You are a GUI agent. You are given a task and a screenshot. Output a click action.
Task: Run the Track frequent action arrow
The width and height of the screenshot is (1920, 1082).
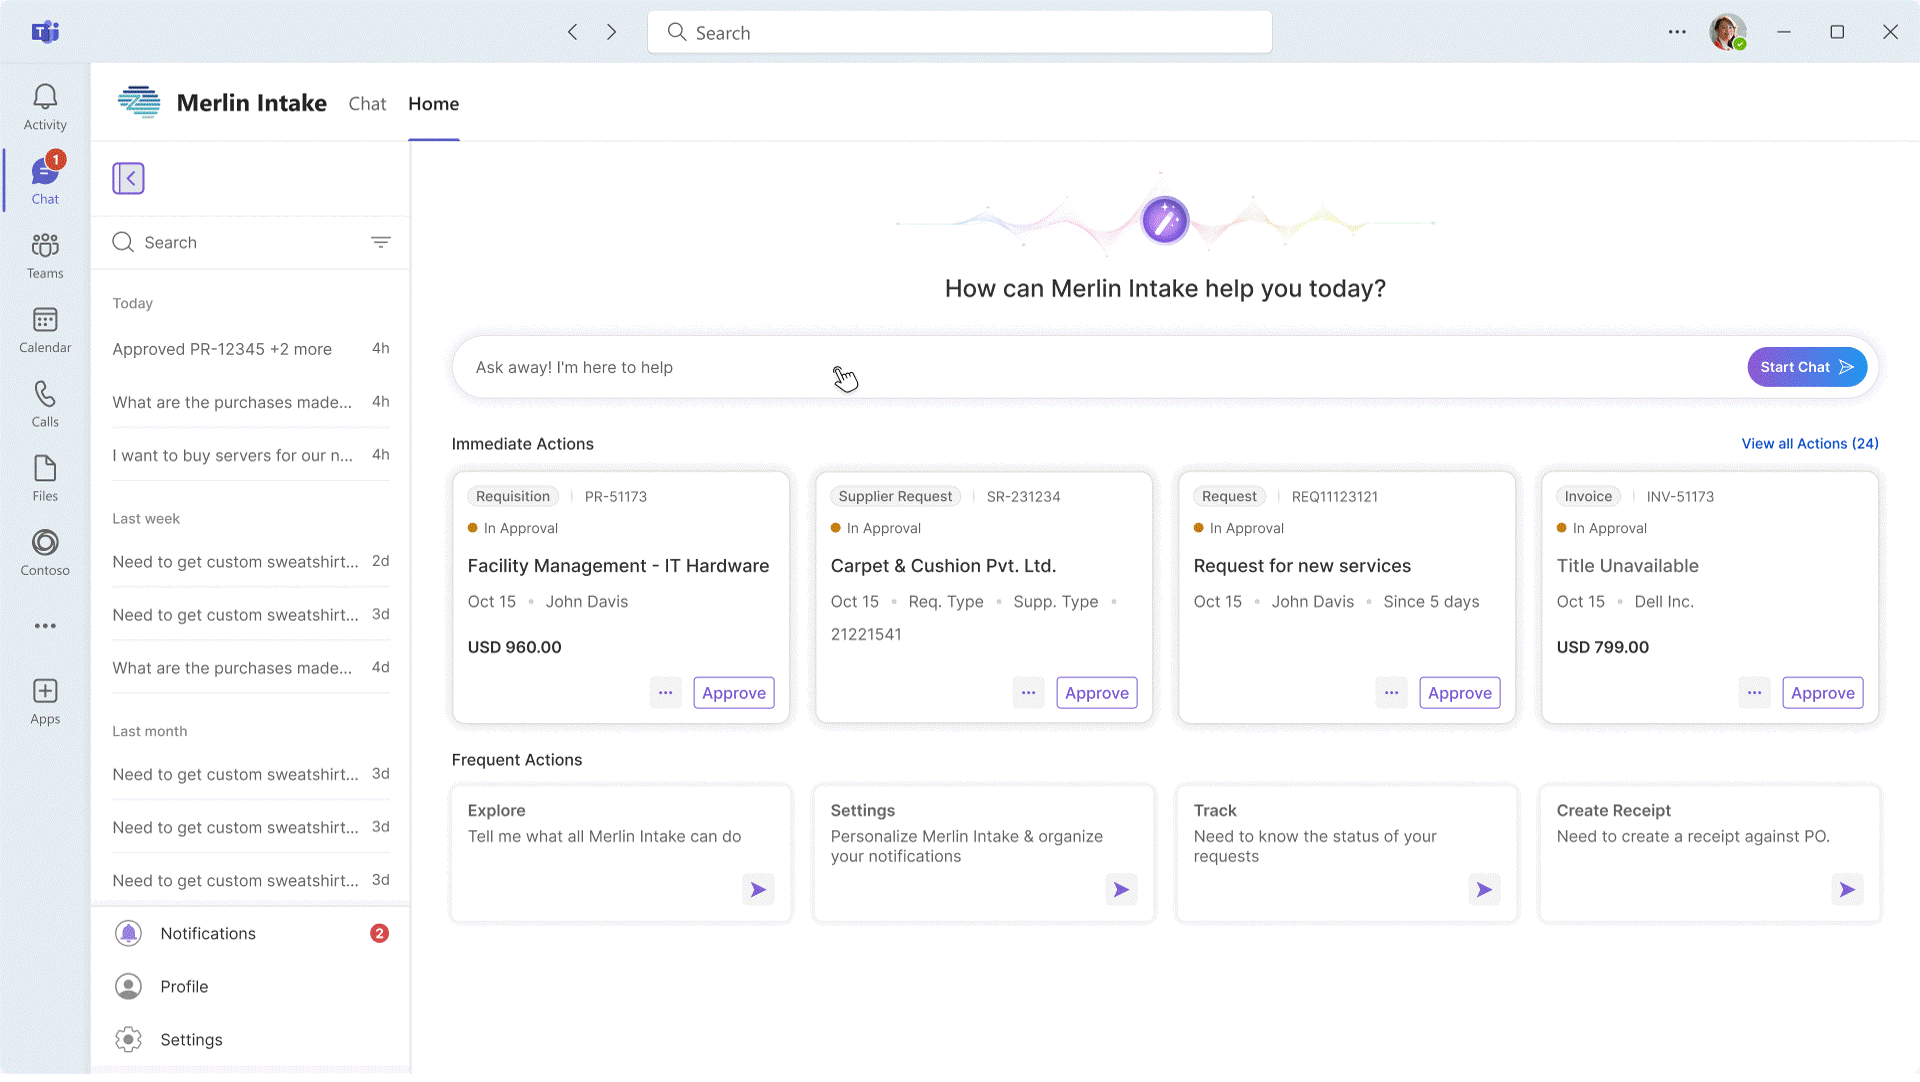point(1483,889)
